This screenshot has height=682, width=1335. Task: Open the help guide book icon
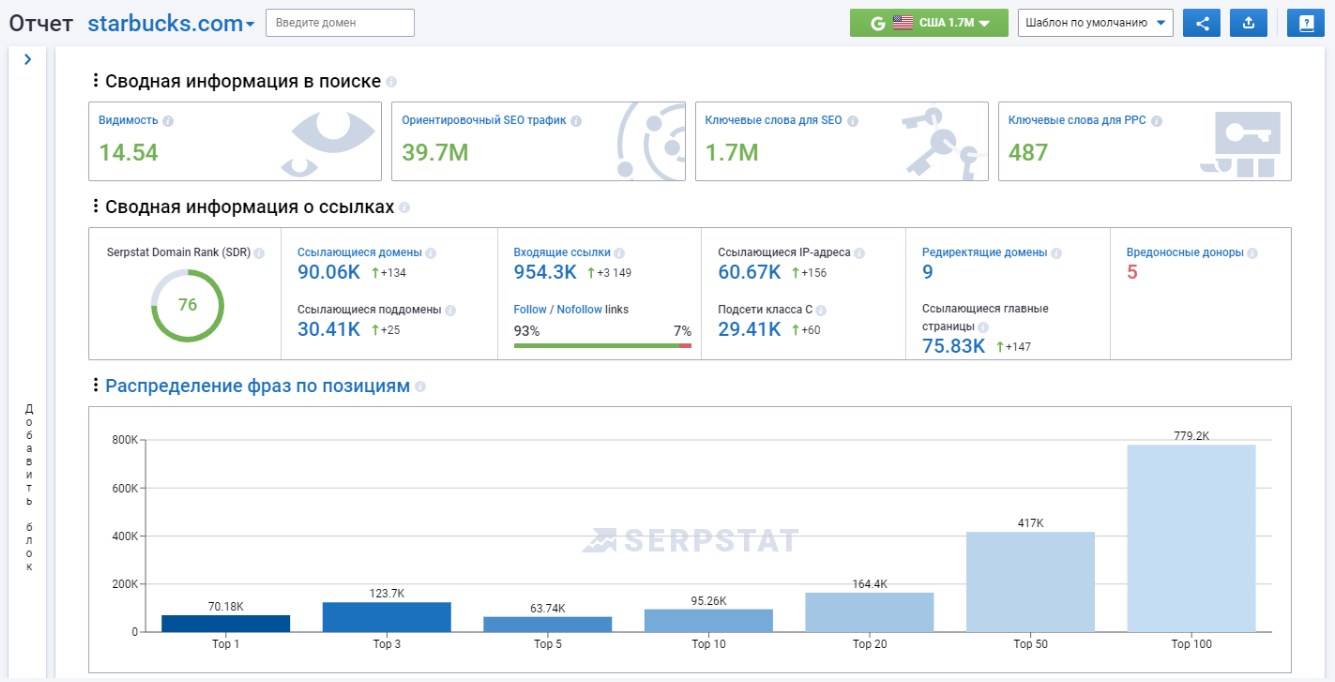[1305, 23]
